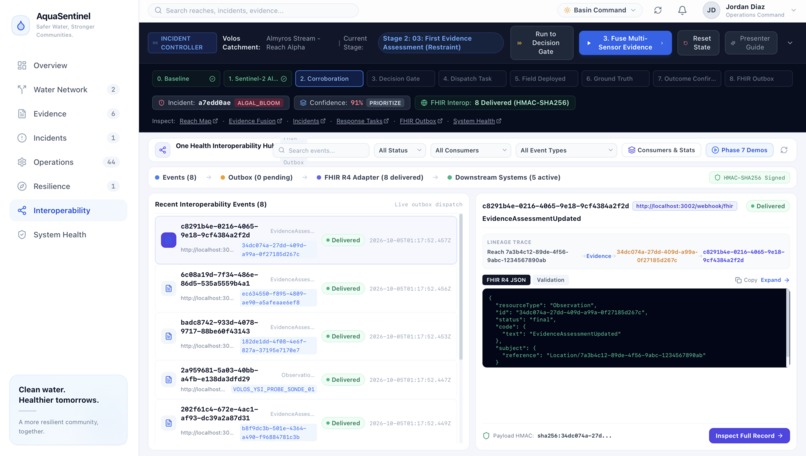This screenshot has height=456, width=806.
Task: Select stage 2. Corroboration
Action: (329, 79)
